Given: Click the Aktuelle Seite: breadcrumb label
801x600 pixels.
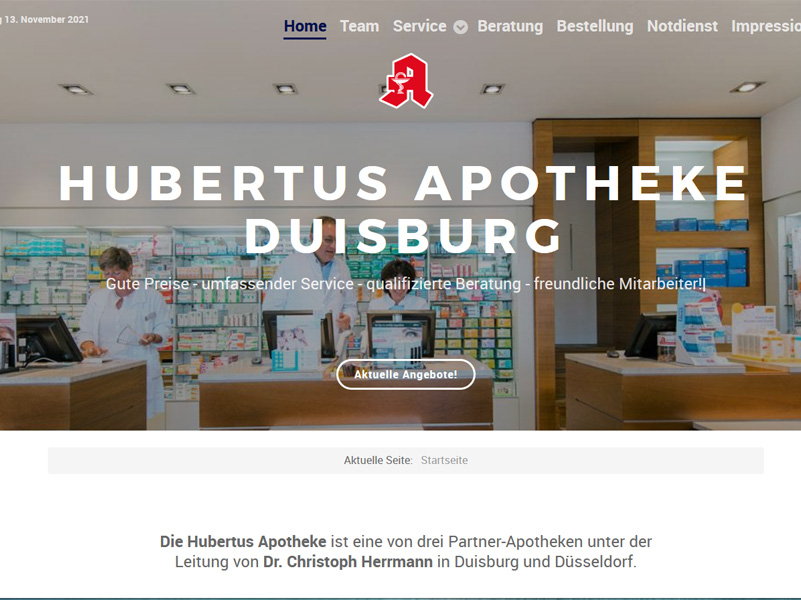Looking at the screenshot, I should click(378, 460).
